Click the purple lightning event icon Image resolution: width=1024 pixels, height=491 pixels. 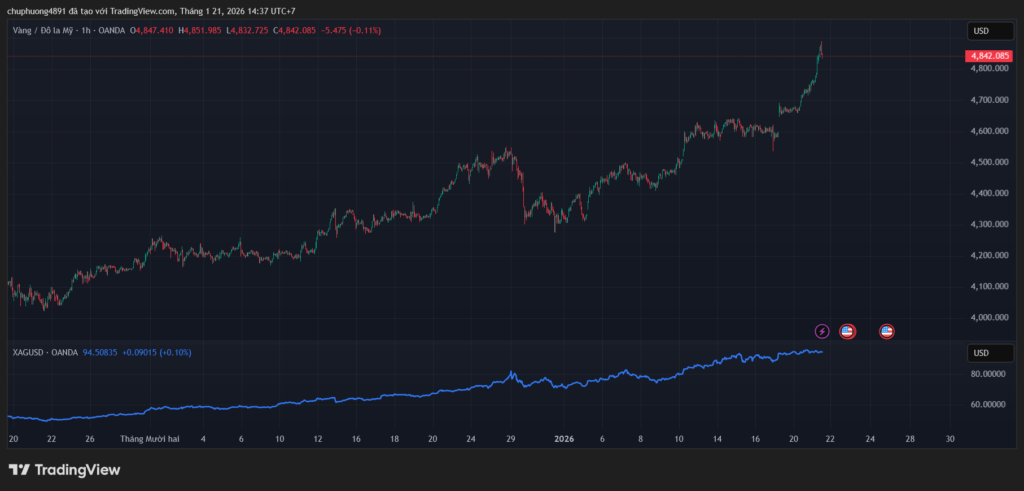coord(822,331)
